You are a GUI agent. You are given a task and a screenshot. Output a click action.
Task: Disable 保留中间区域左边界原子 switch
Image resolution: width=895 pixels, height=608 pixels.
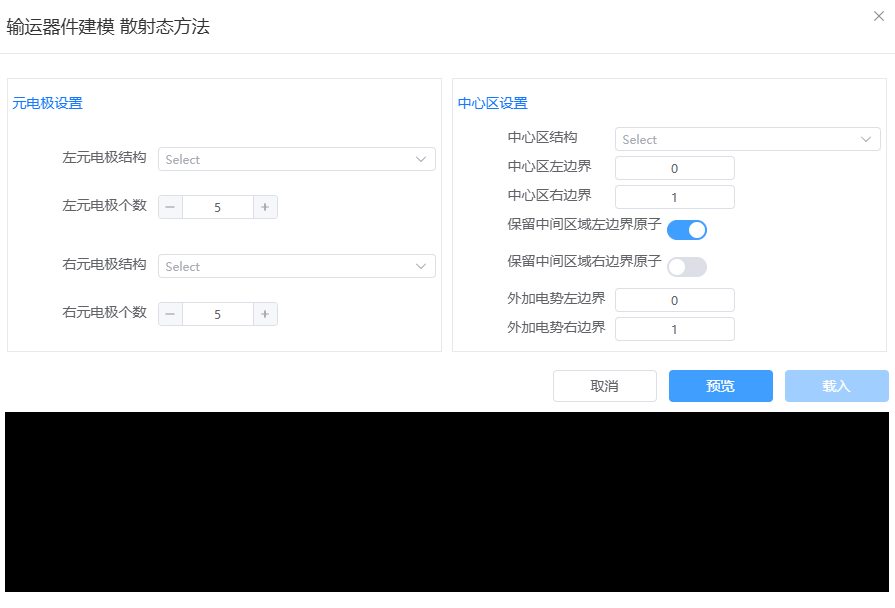click(687, 230)
